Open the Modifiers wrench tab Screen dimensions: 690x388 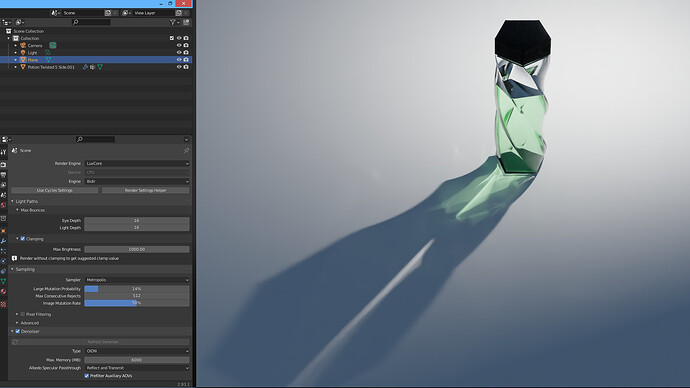tap(4, 241)
